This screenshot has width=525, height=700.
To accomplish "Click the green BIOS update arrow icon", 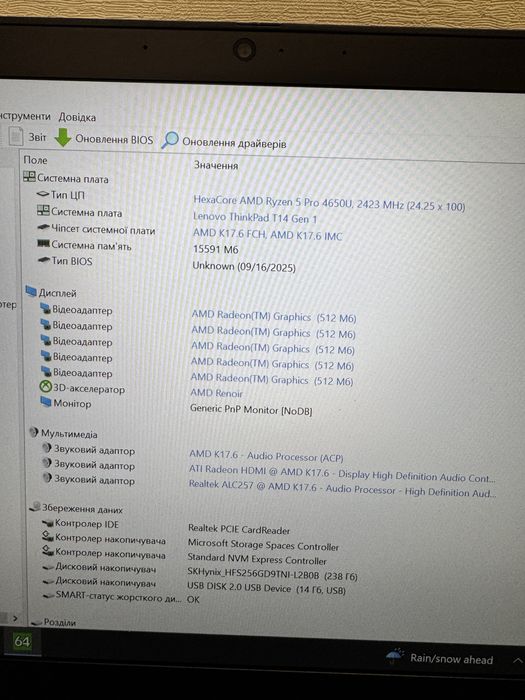I will pos(63,138).
